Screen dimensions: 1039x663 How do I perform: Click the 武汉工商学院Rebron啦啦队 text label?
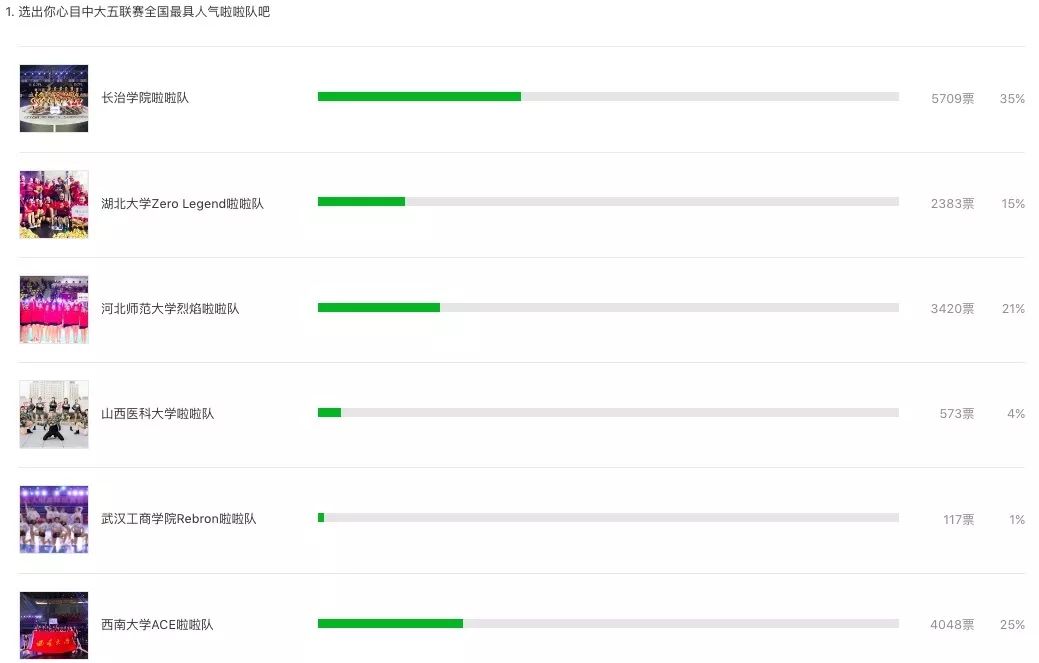point(178,519)
